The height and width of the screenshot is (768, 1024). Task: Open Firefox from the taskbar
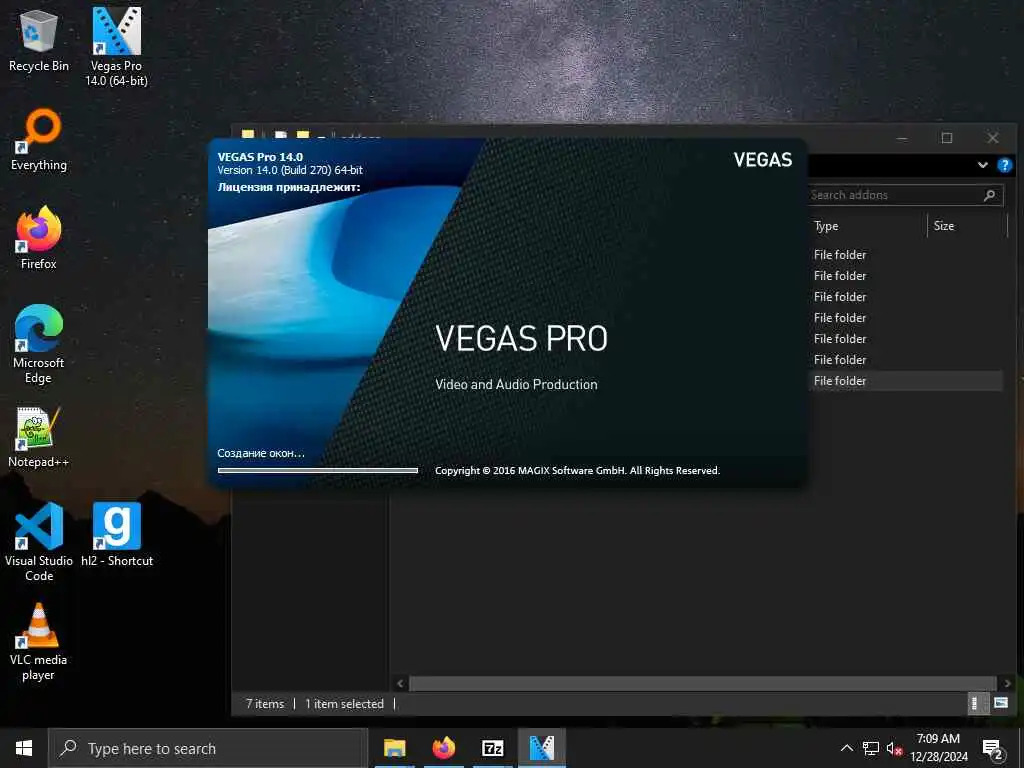[x=443, y=748]
